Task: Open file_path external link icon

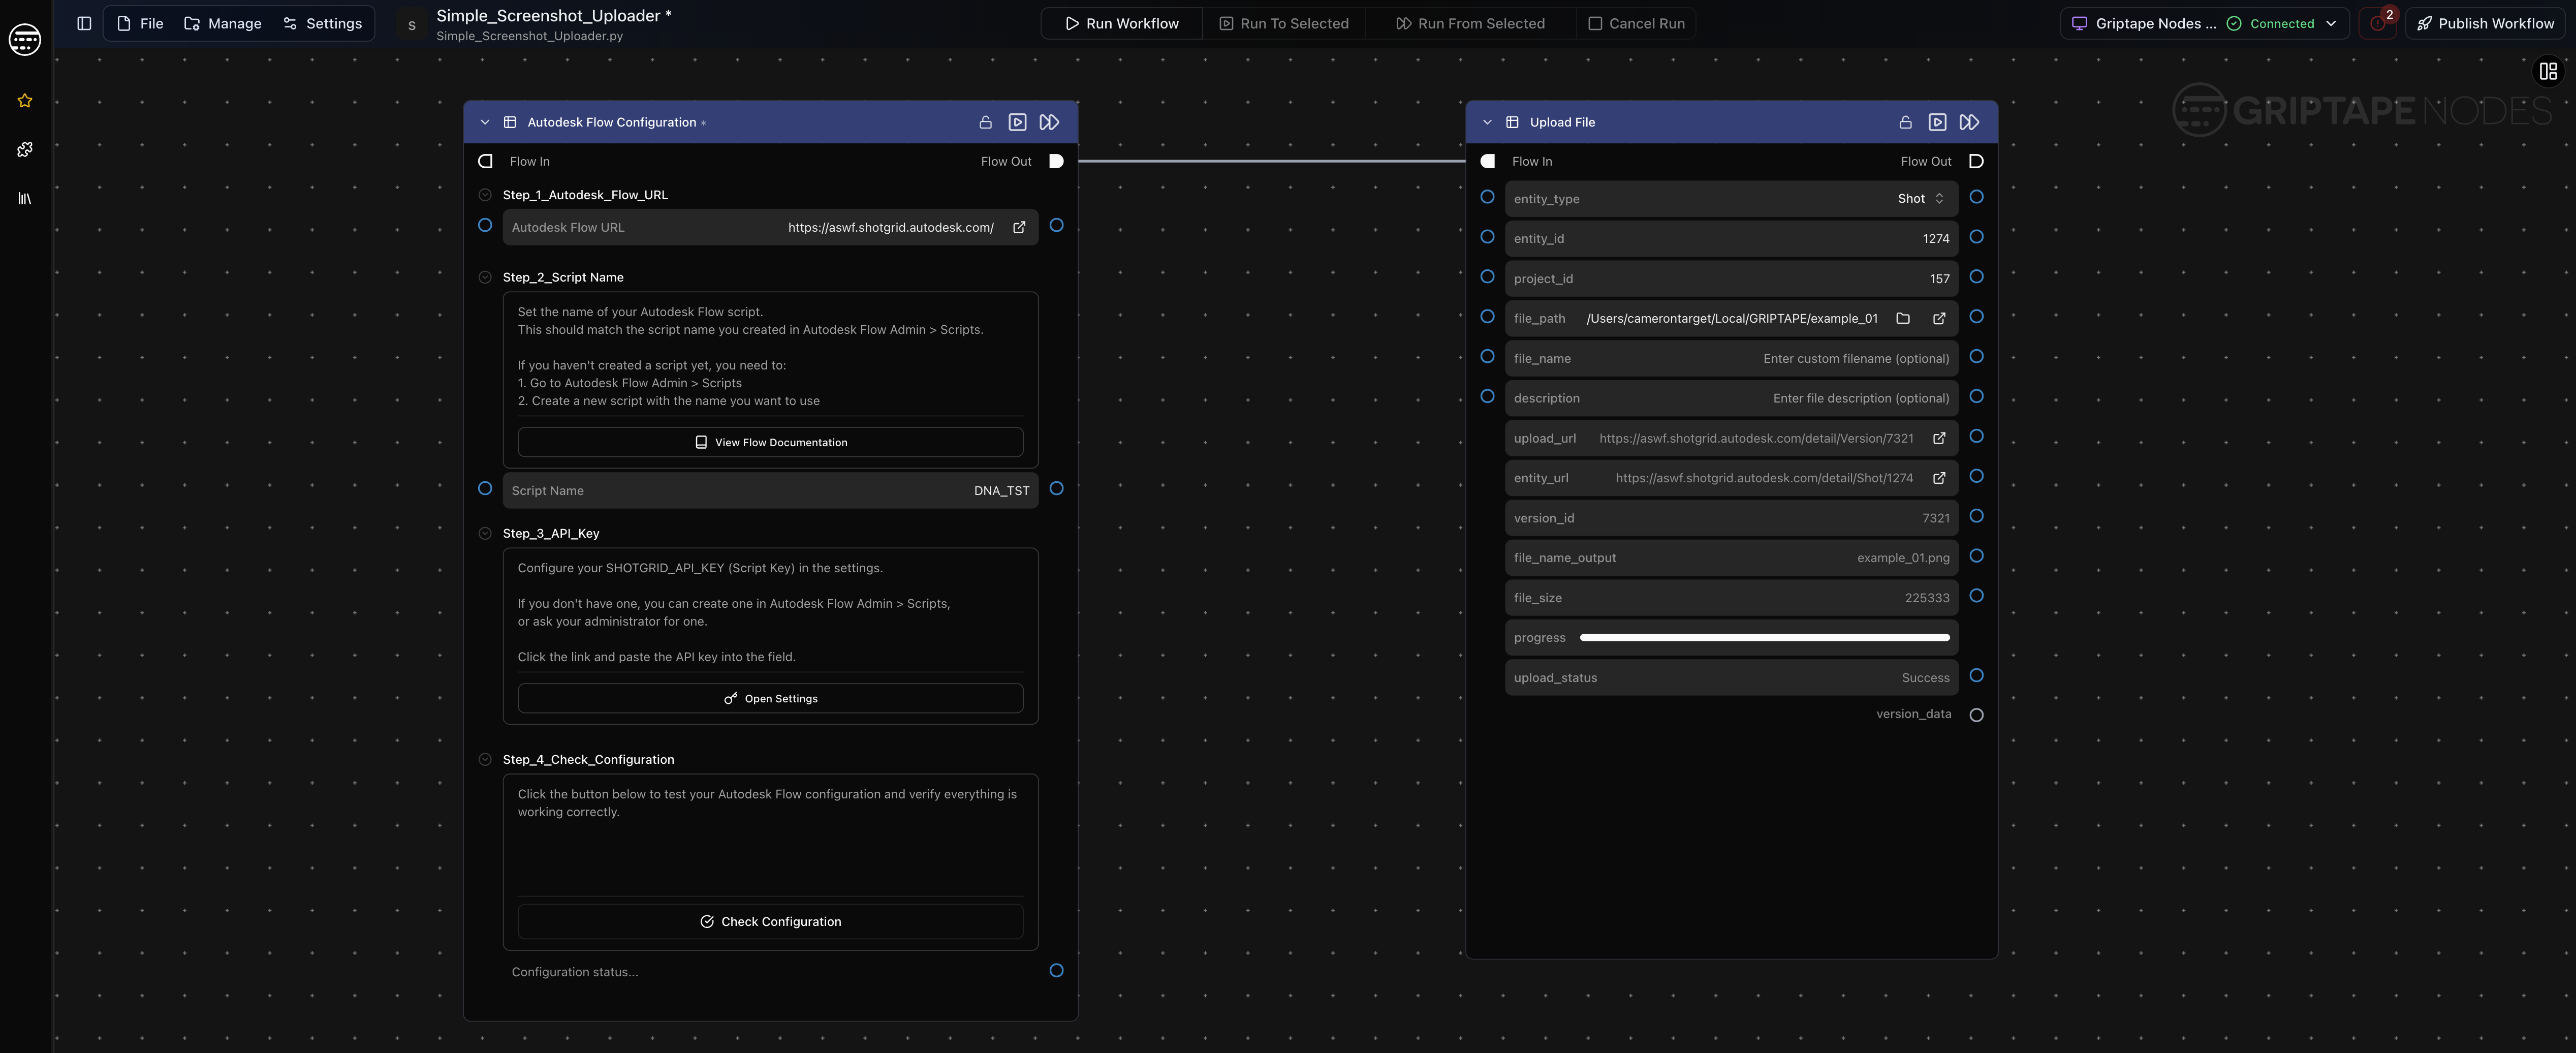Action: click(1939, 319)
